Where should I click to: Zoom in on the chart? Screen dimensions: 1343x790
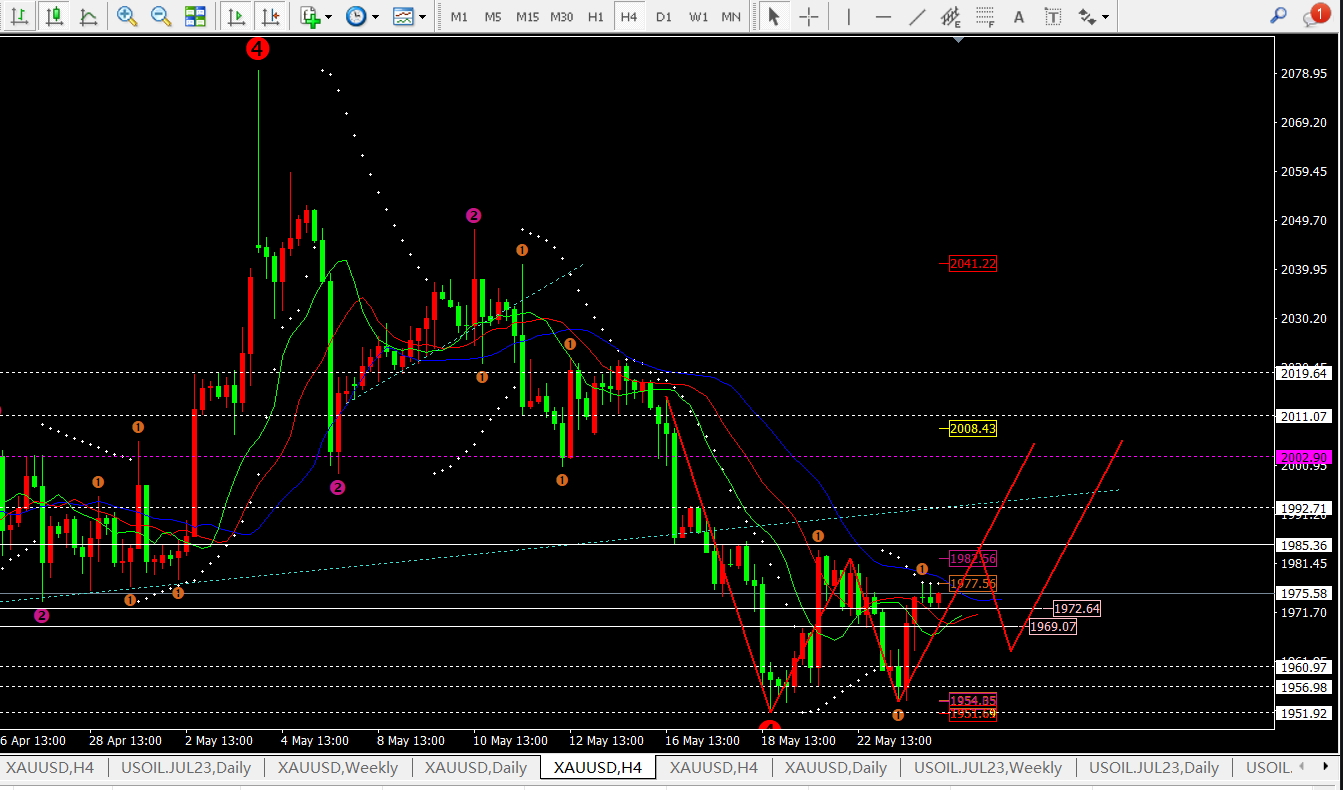coord(127,16)
